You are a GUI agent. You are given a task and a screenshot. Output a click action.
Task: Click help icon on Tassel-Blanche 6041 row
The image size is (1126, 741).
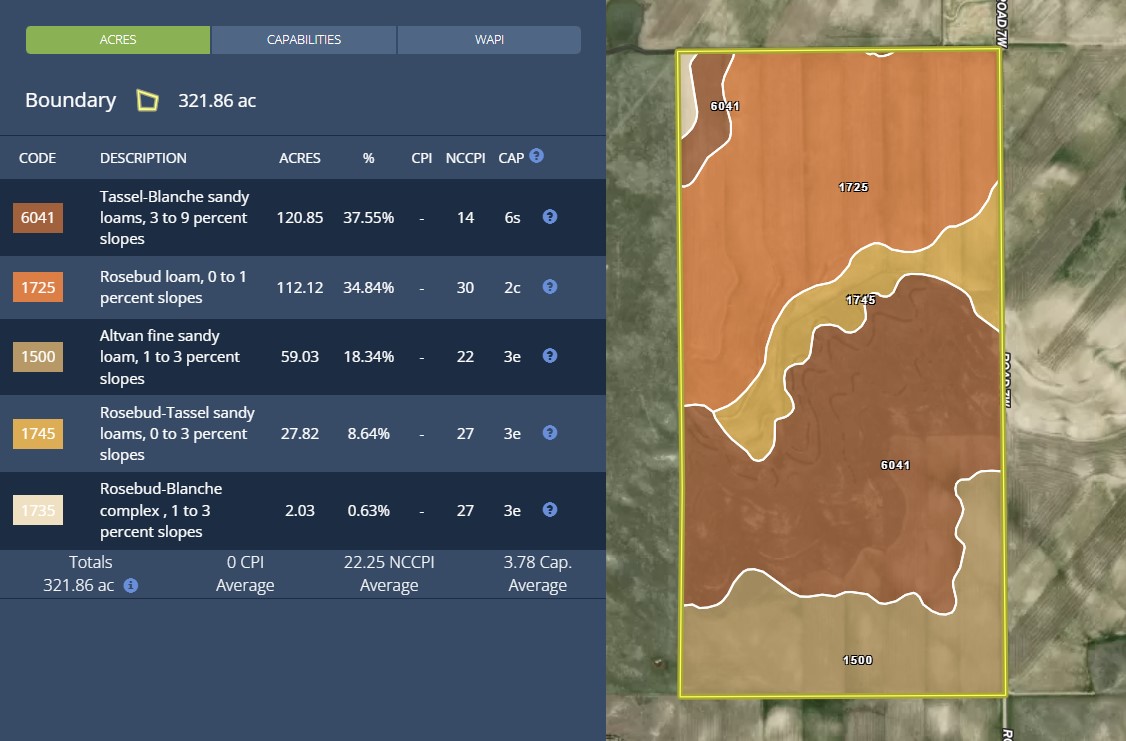[549, 217]
